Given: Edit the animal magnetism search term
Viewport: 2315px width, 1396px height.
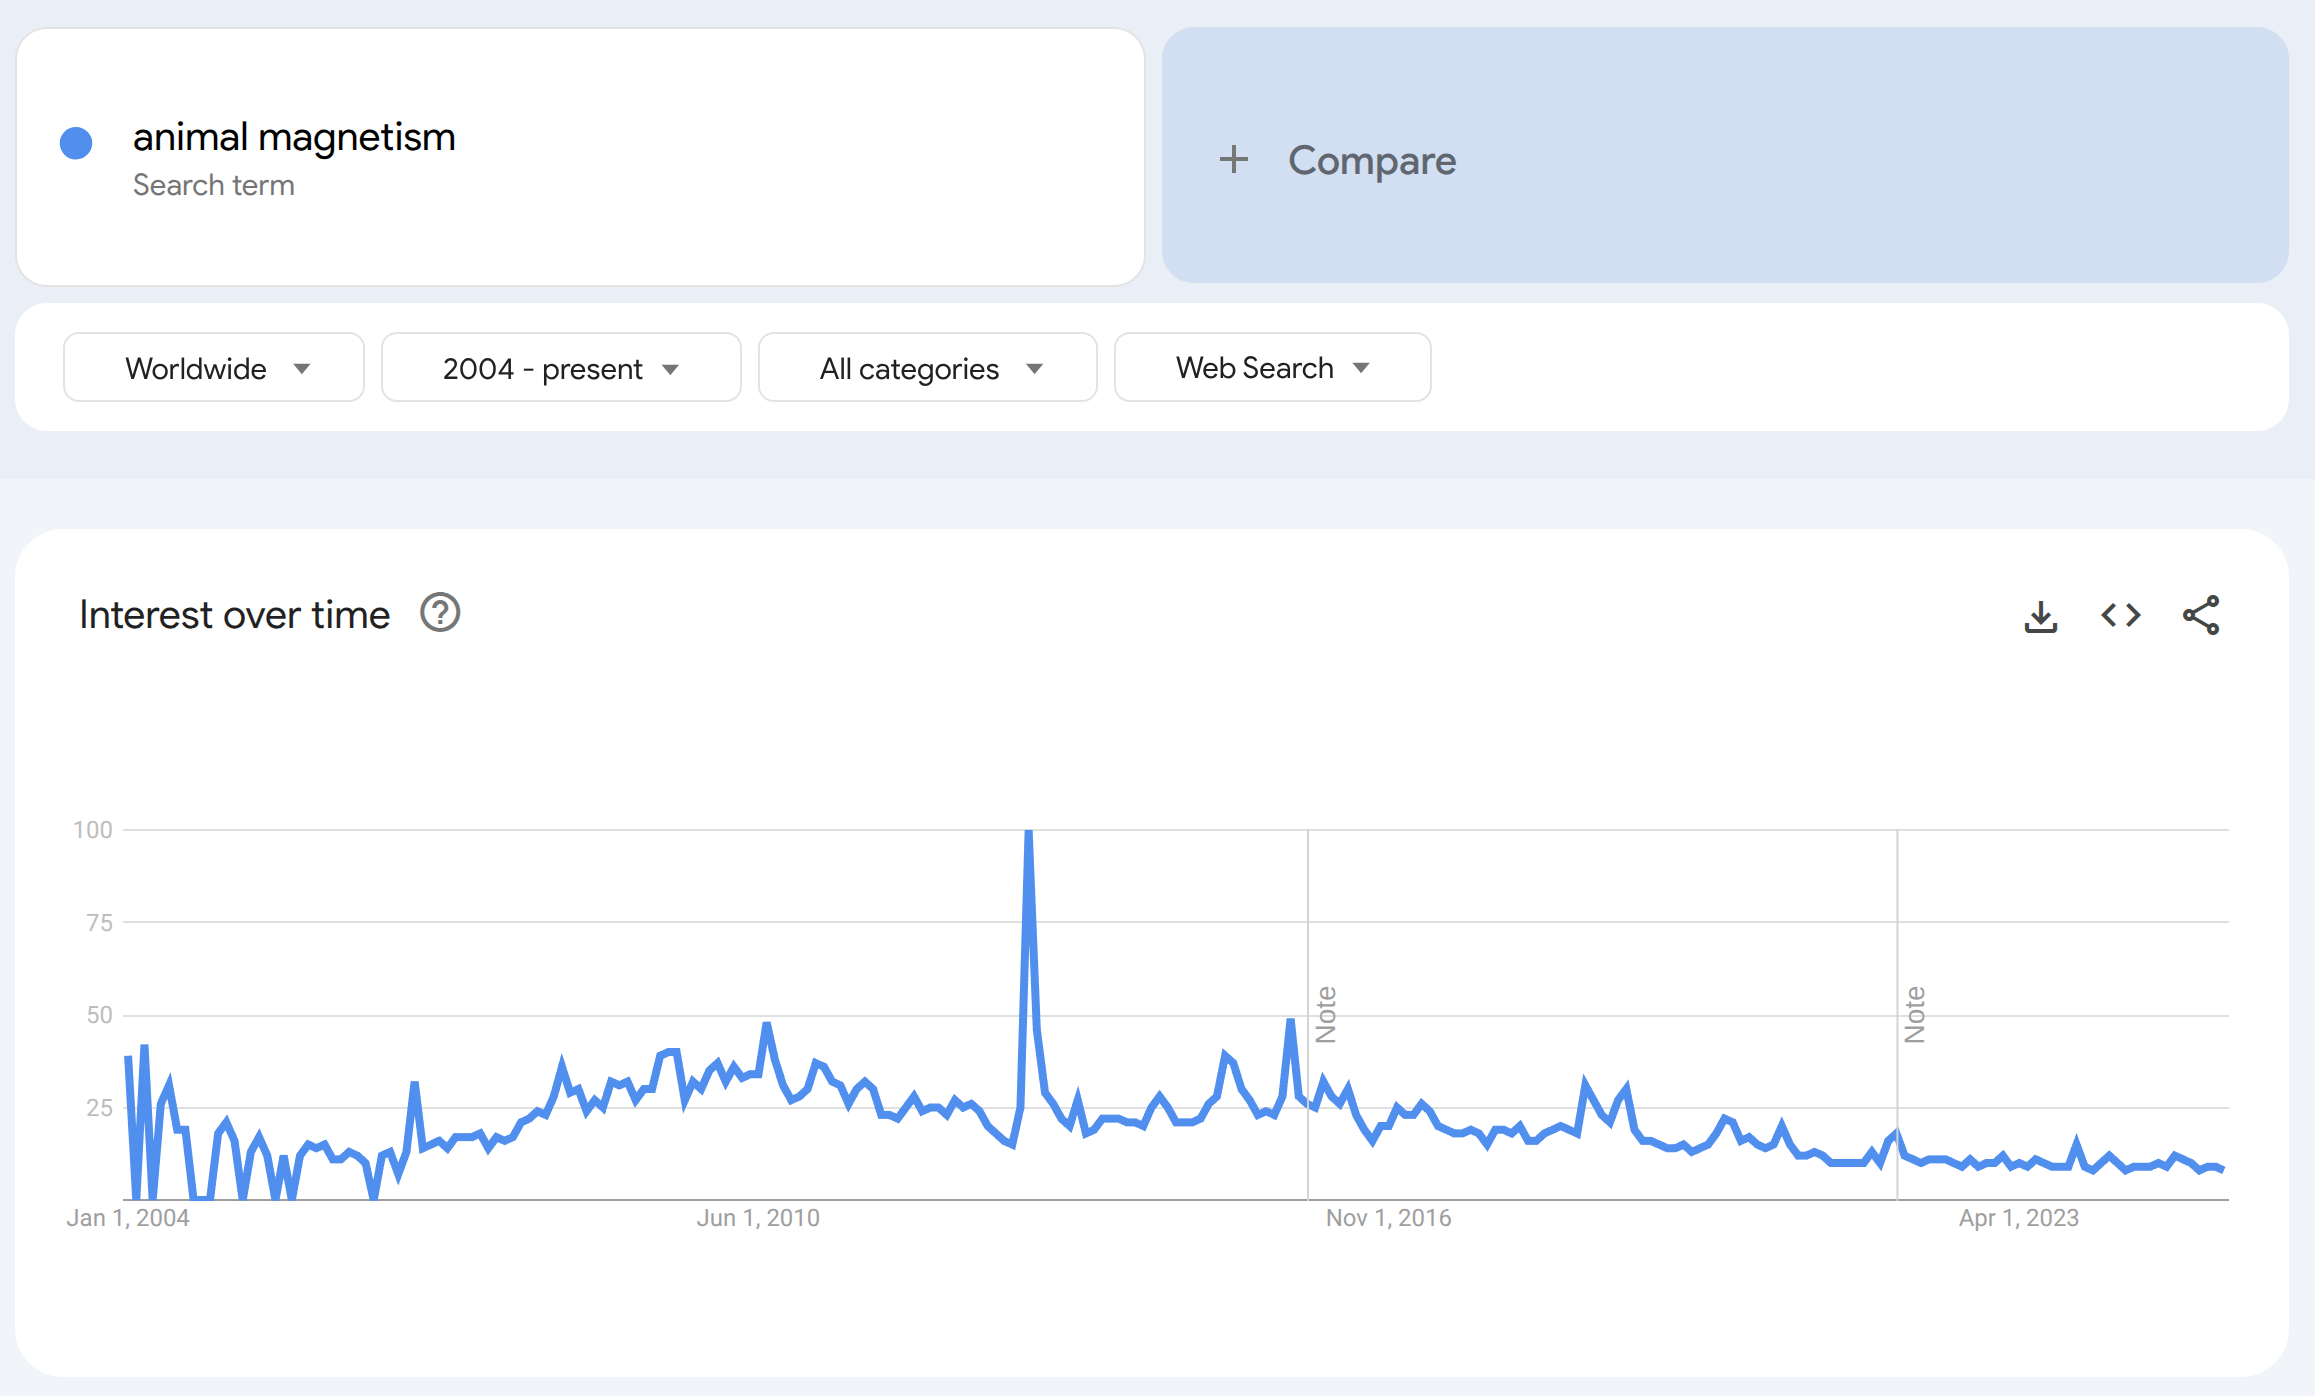Looking at the screenshot, I should pyautogui.click(x=294, y=137).
